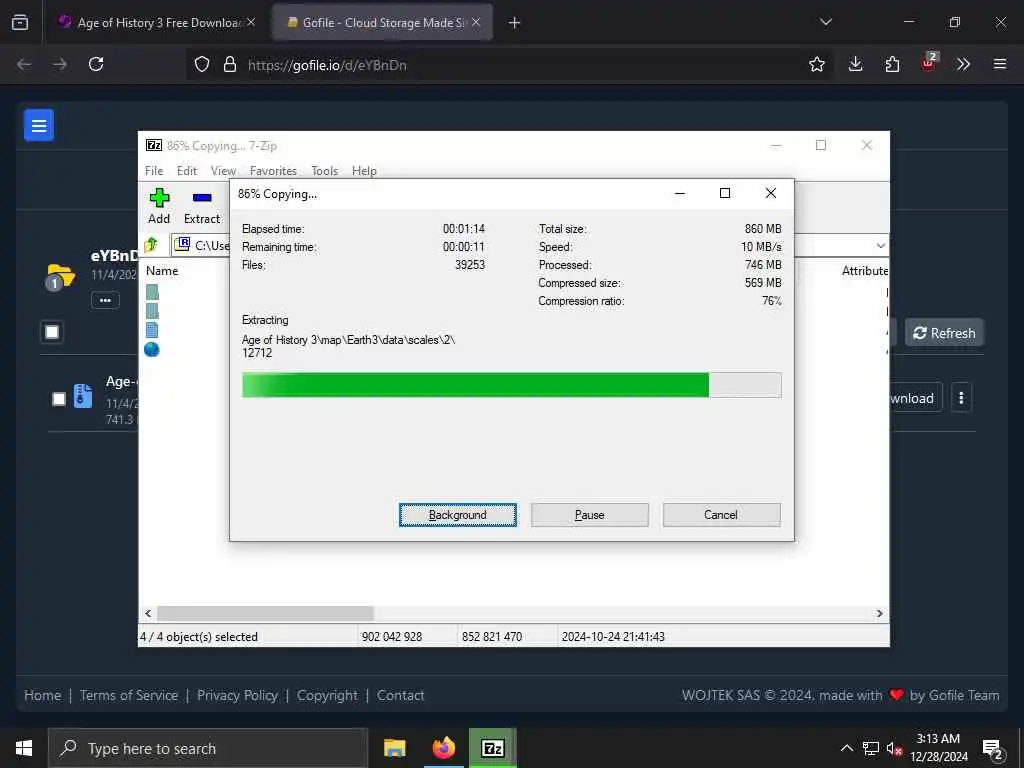Check the Age file row checkbox
This screenshot has height=768, width=1024.
coord(59,399)
